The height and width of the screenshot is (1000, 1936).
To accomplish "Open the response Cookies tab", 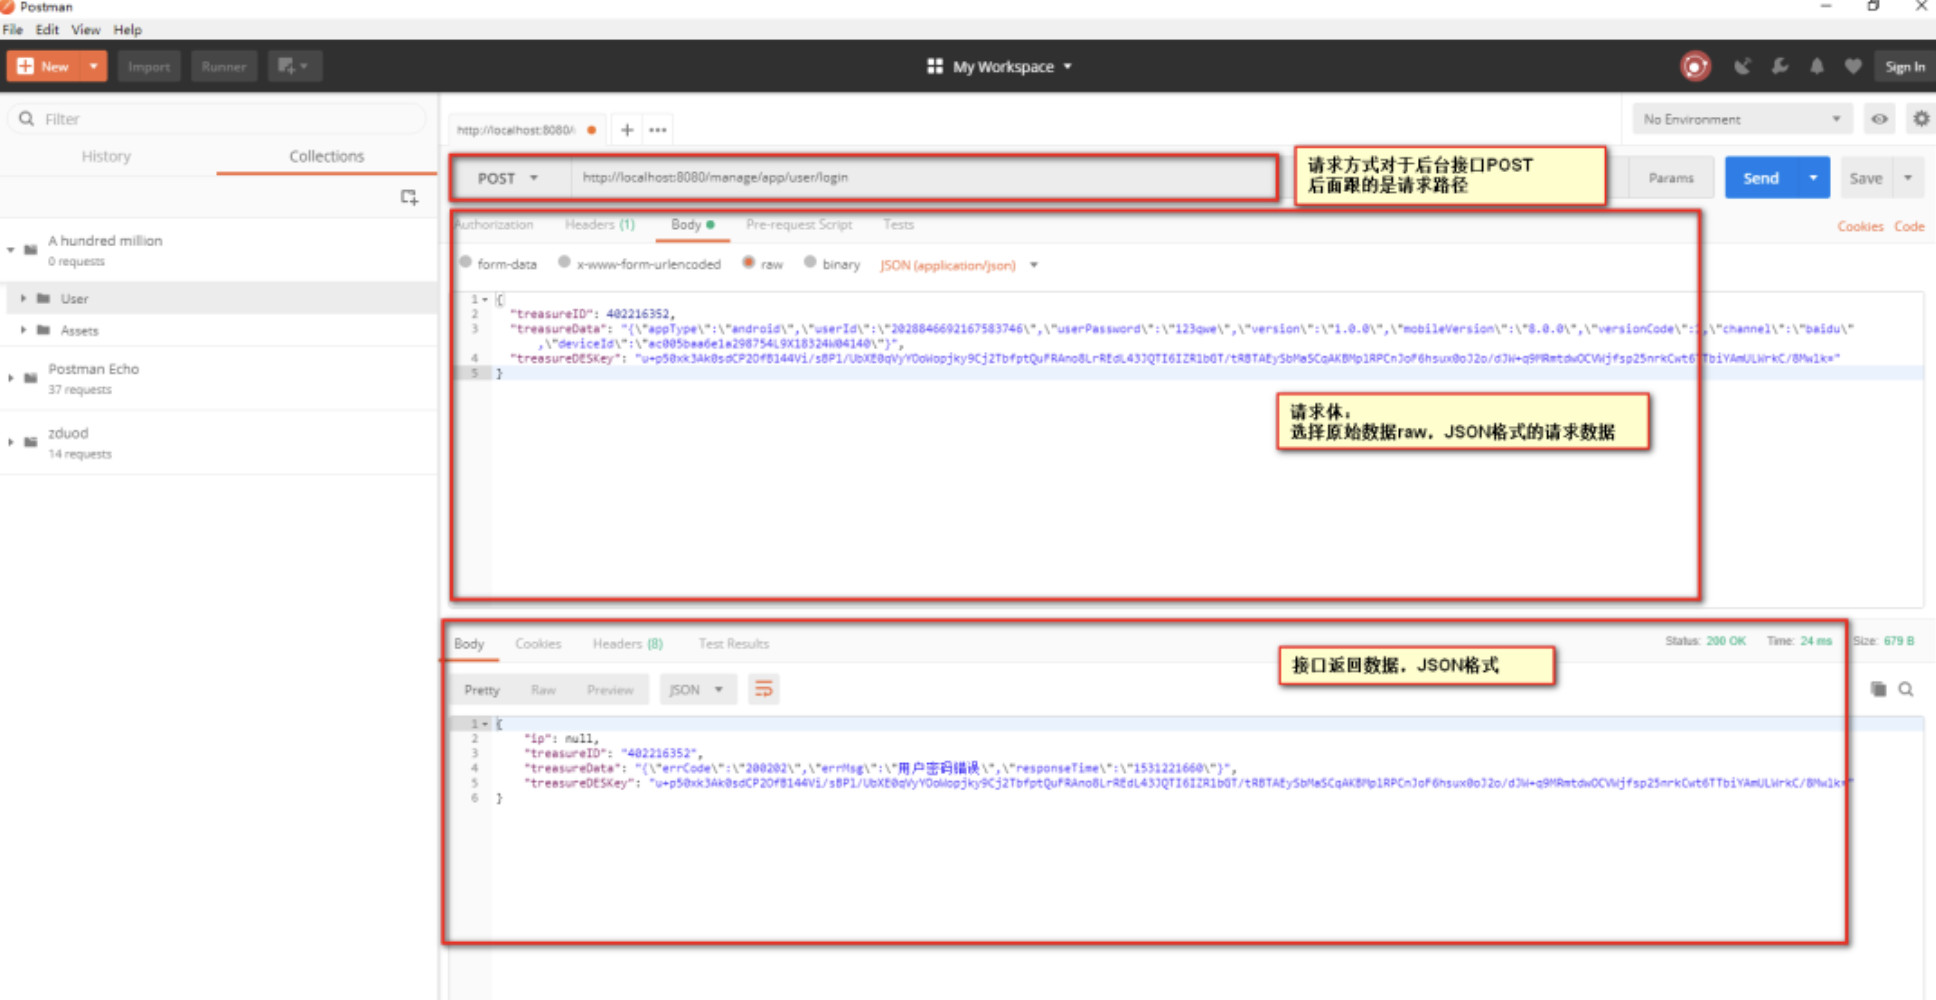I will [x=538, y=644].
